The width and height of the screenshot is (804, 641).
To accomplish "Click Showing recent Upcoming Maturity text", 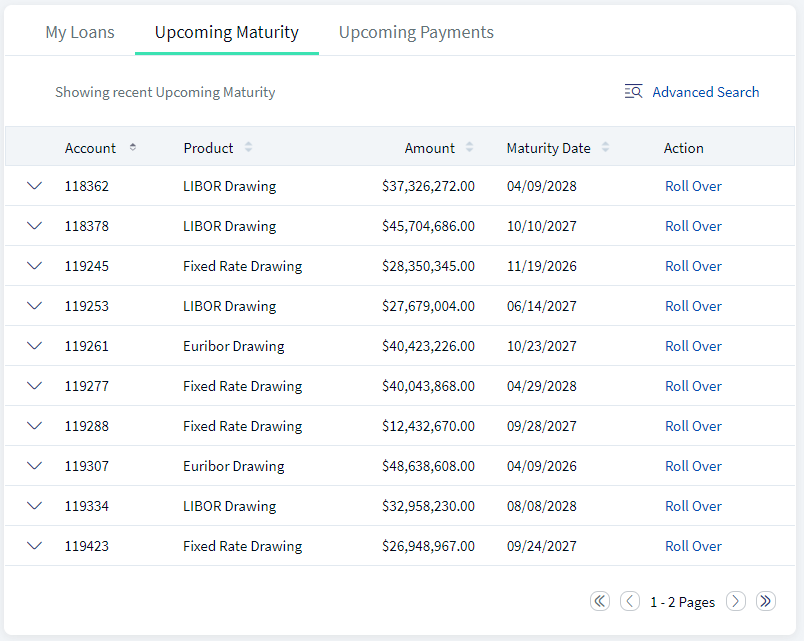I will pos(165,92).
